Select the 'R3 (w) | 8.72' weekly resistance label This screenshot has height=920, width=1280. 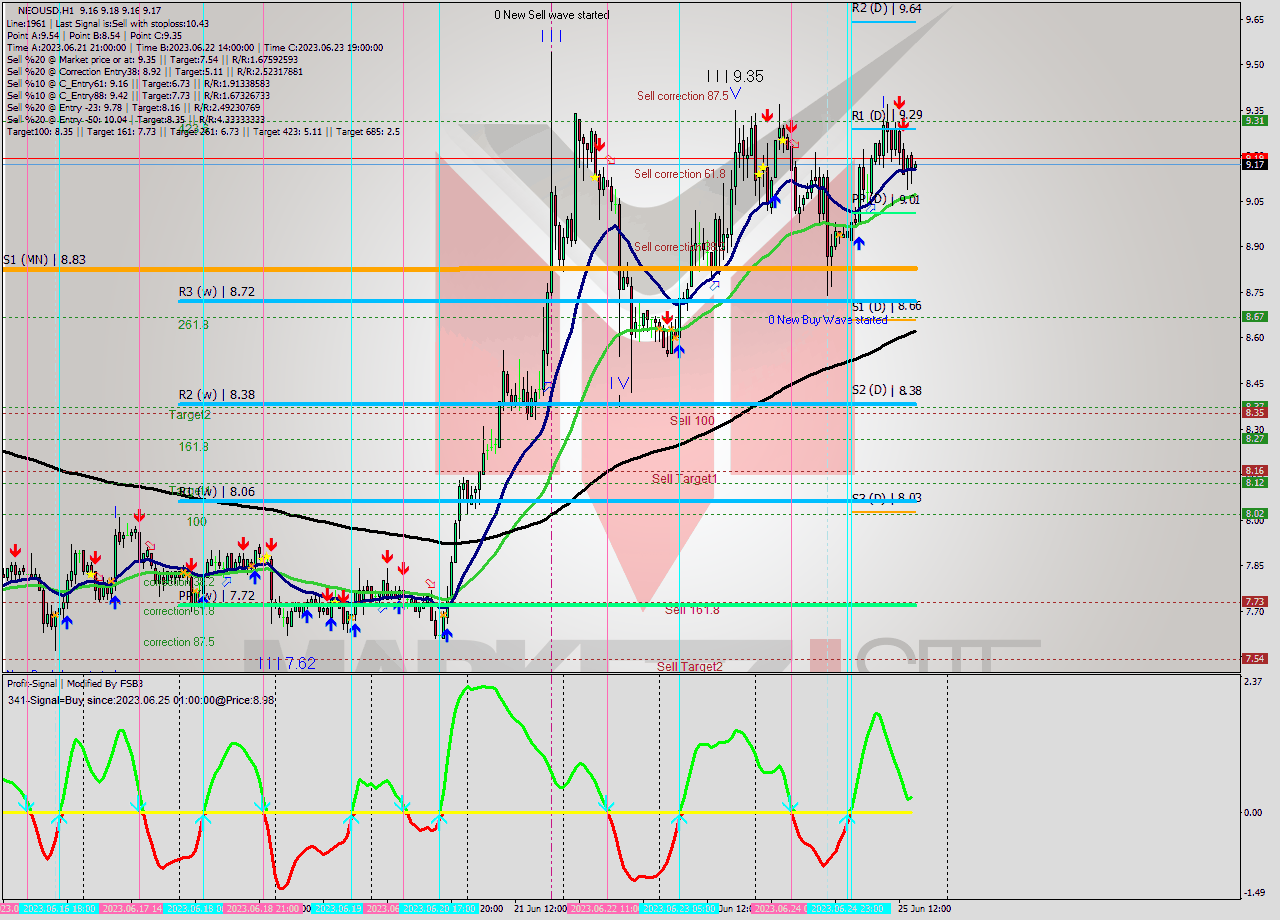click(216, 292)
